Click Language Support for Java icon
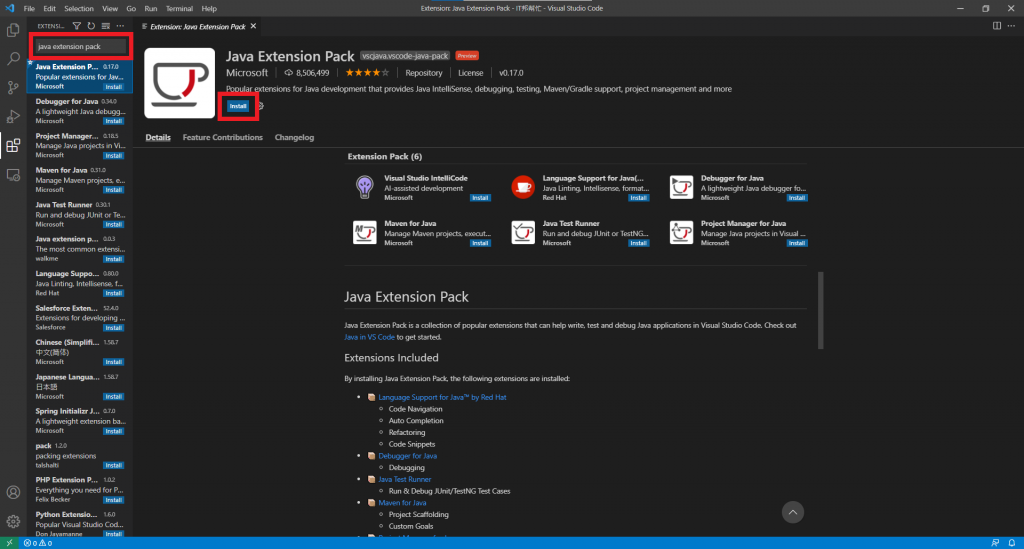 (x=522, y=187)
